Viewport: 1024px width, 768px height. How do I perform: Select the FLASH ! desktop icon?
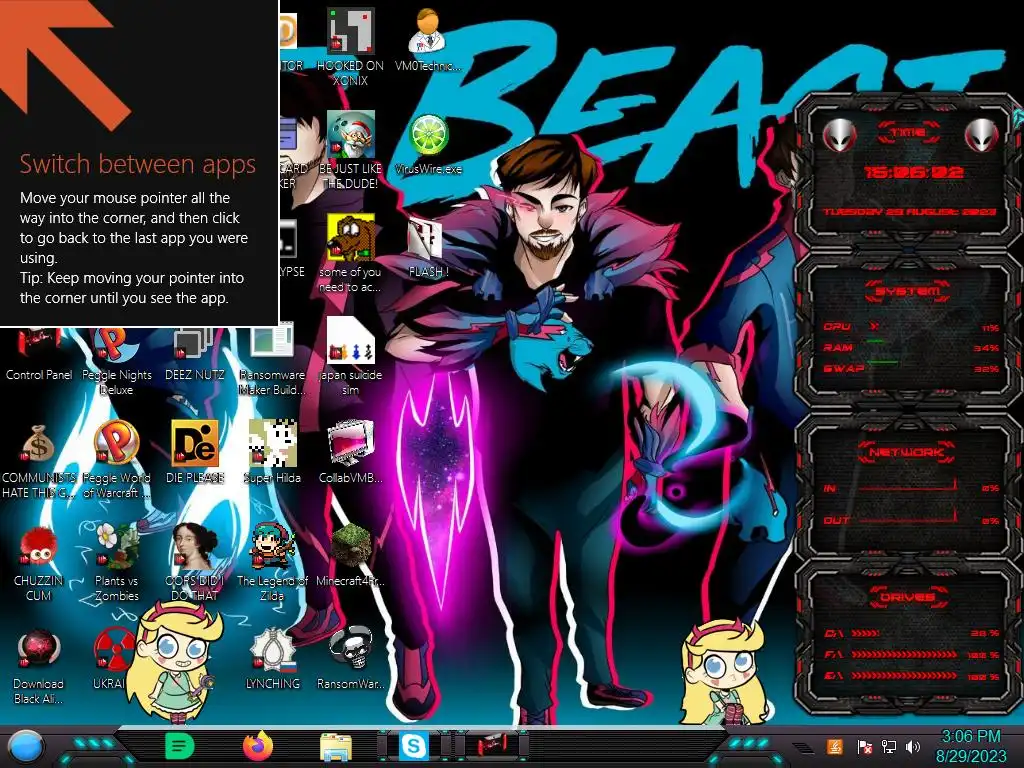coord(428,248)
